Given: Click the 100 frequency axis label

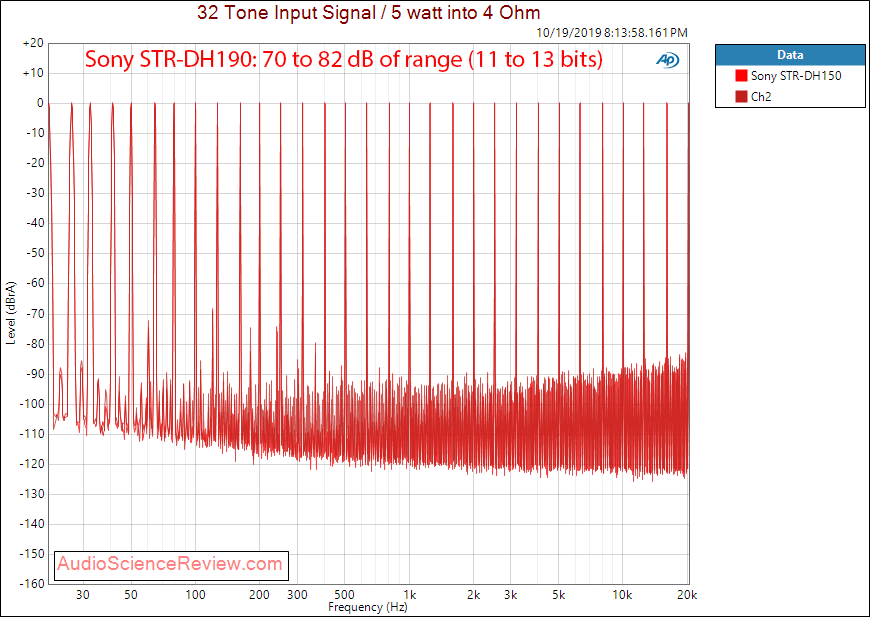Looking at the screenshot, I should point(195,595).
